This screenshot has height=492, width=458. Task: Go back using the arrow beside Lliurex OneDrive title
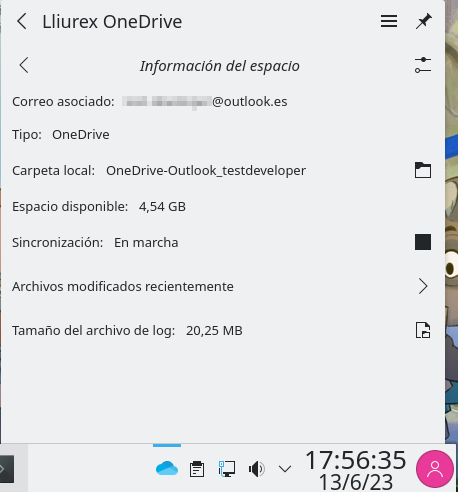click(22, 21)
